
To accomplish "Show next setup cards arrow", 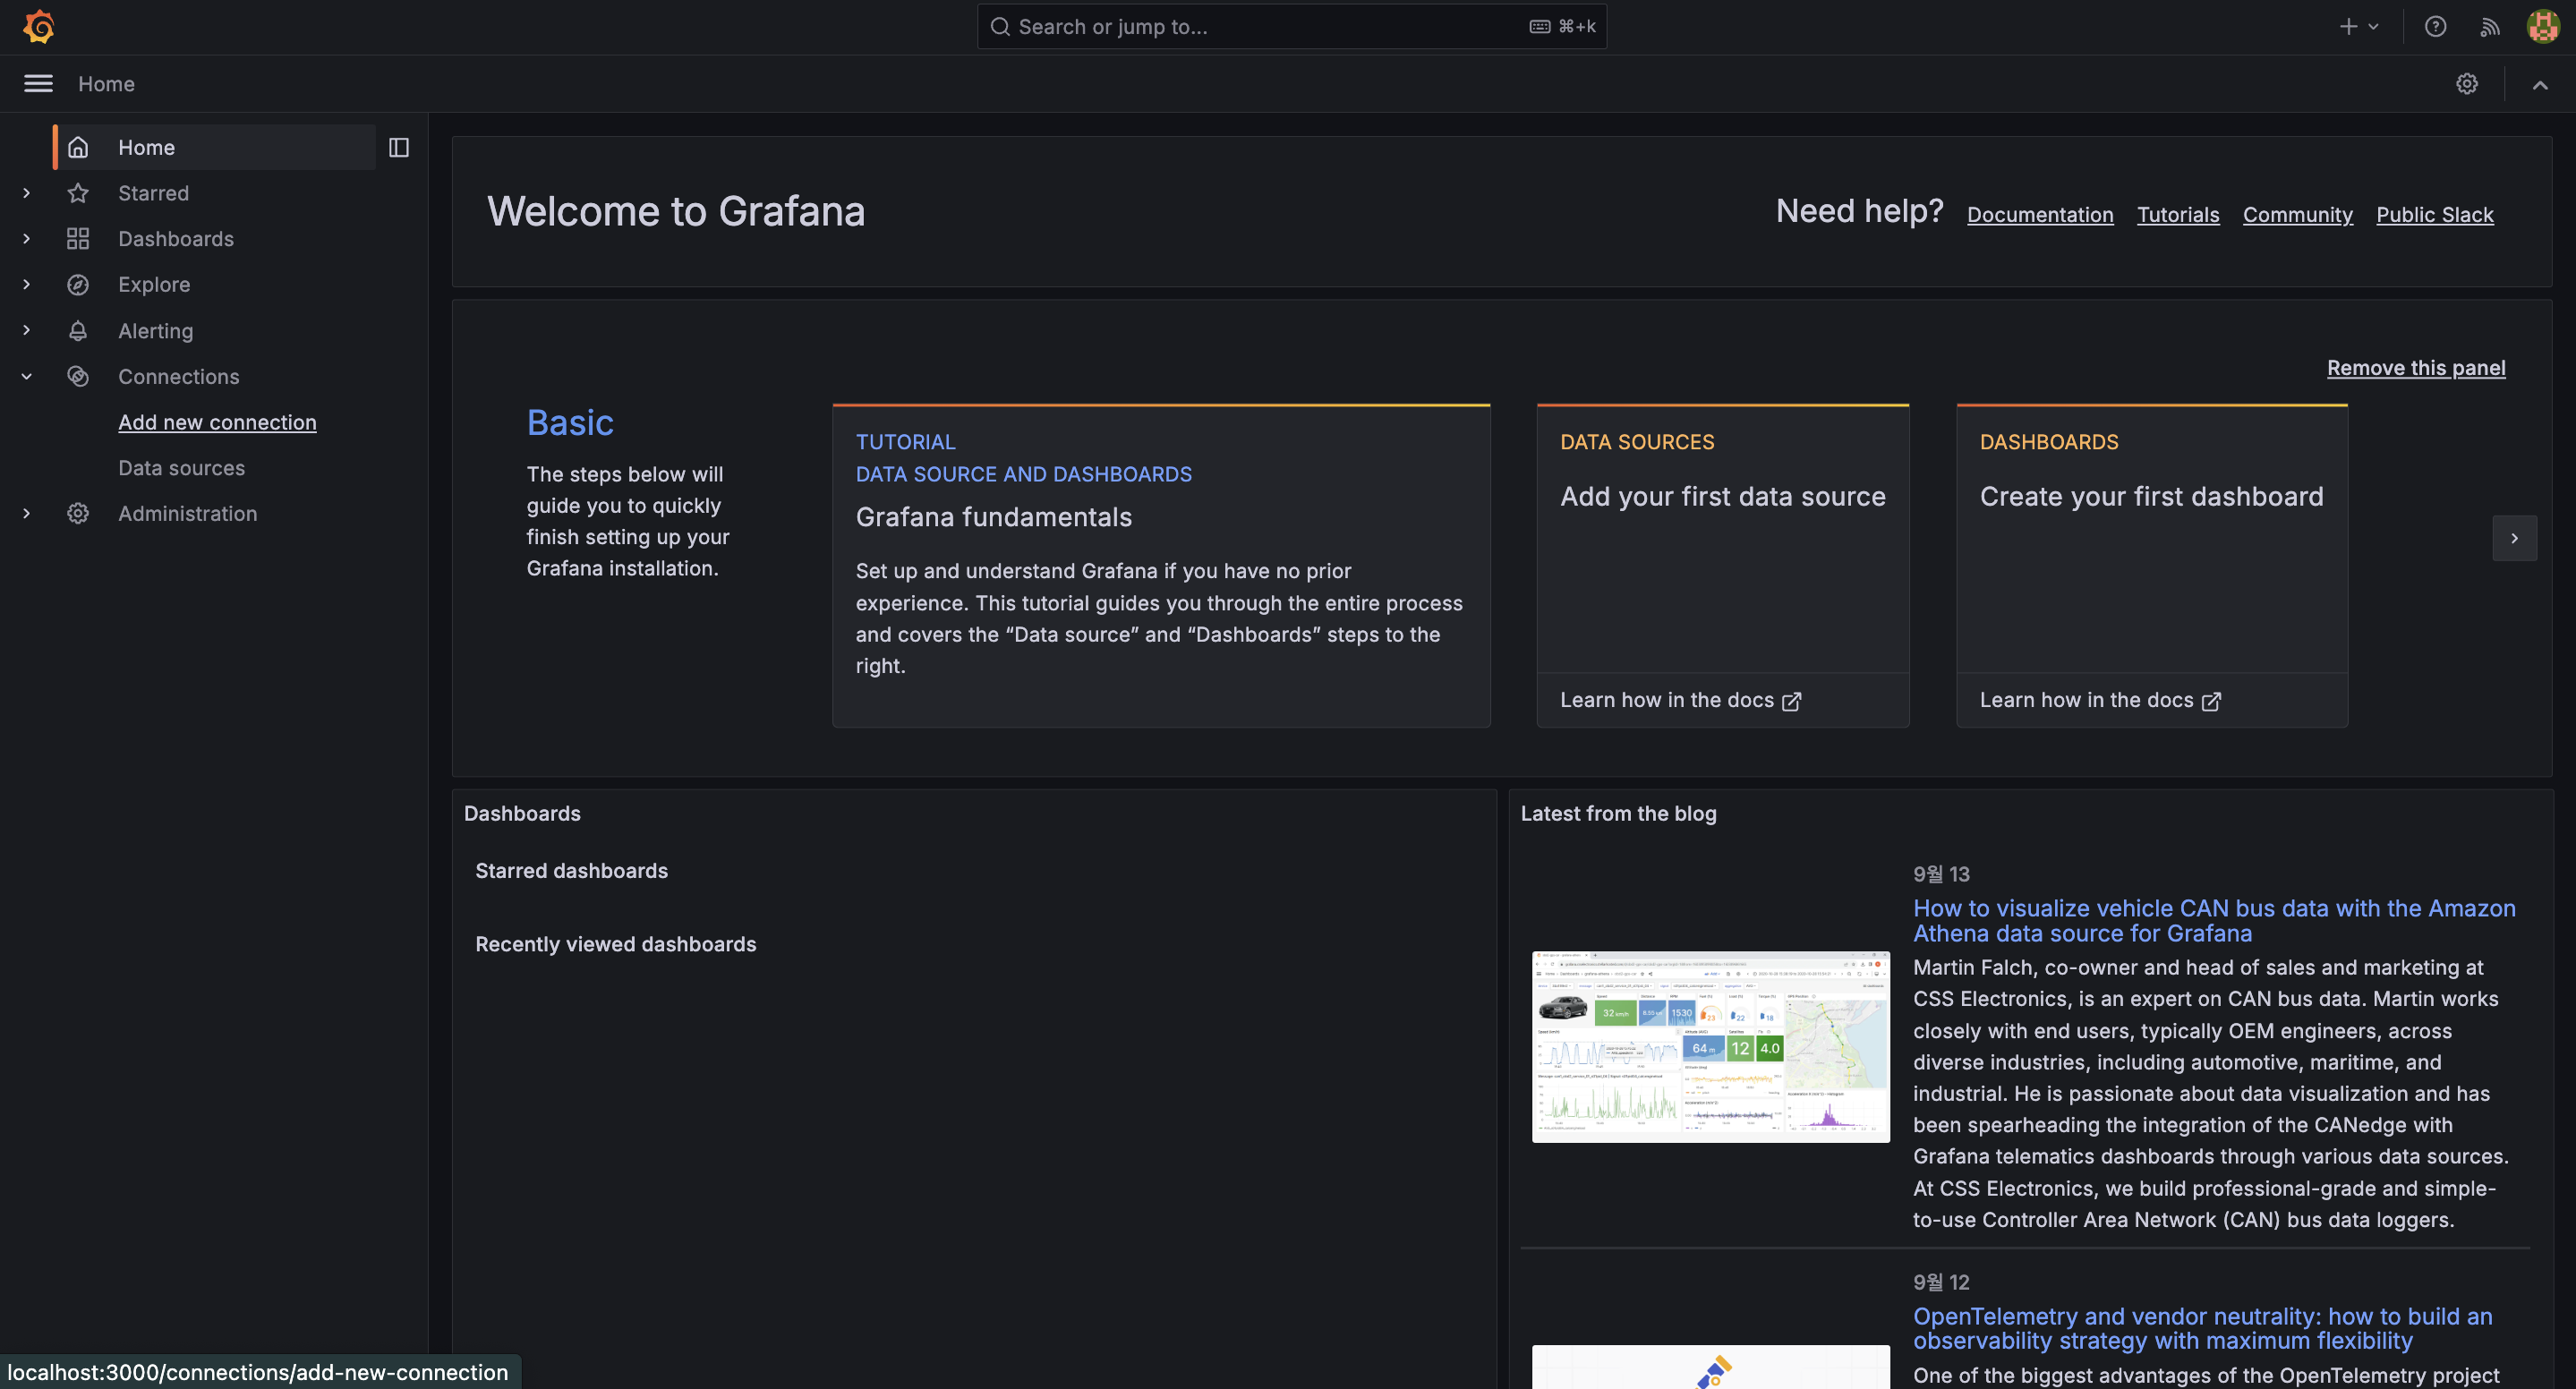I will tap(2514, 539).
